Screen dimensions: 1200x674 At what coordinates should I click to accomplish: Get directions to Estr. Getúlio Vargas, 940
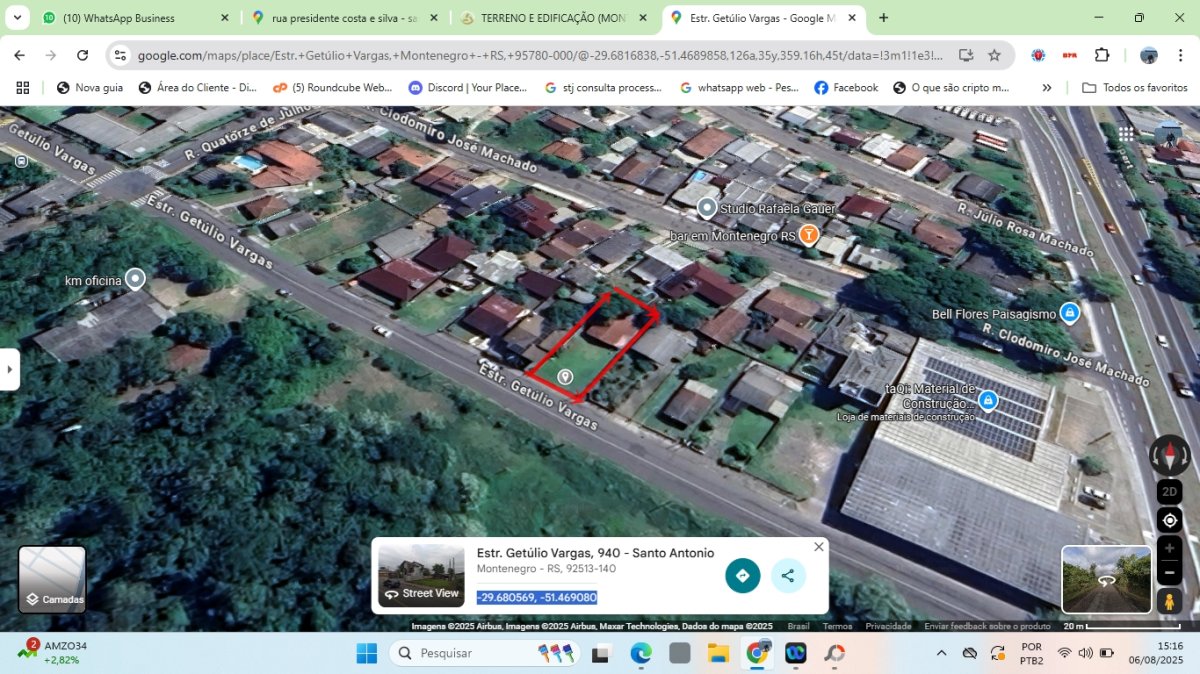[743, 576]
